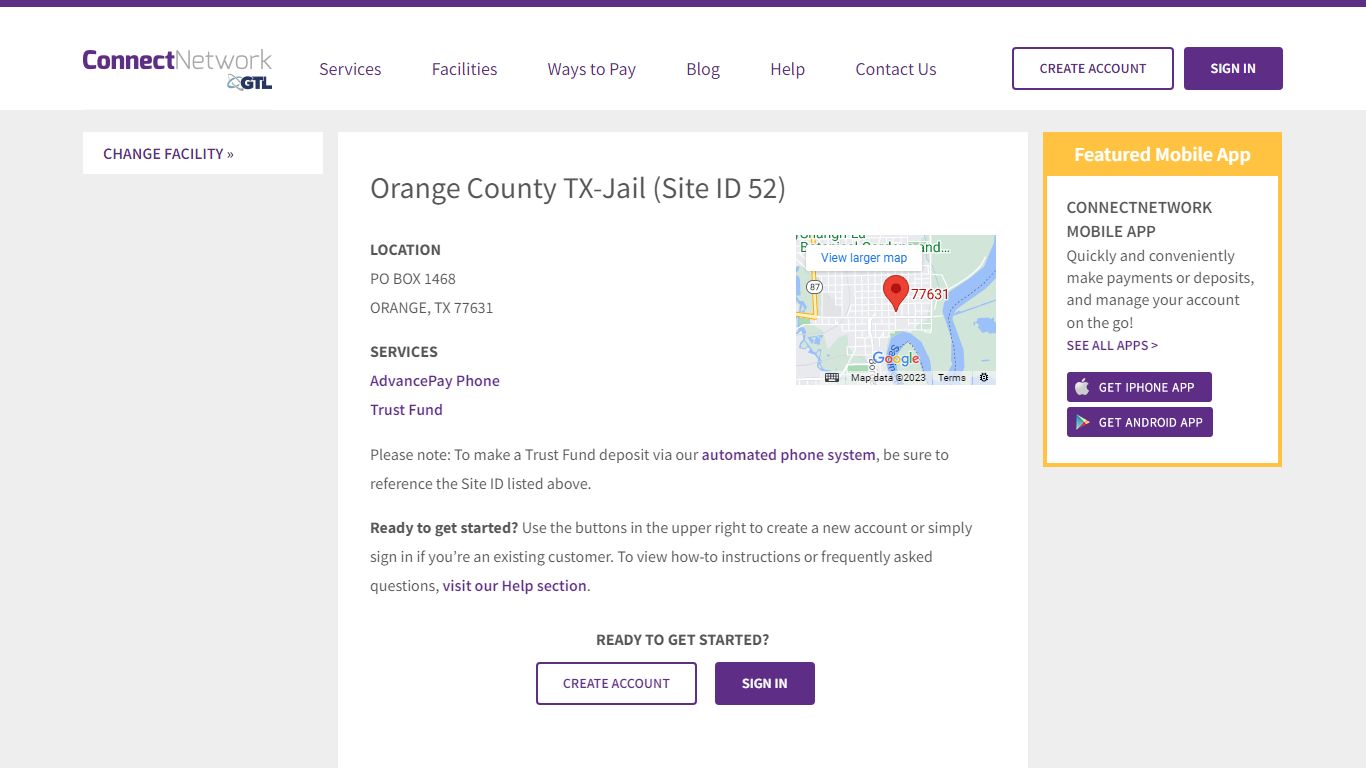The height and width of the screenshot is (768, 1366).
Task: Click the map Terms link
Action: [952, 378]
